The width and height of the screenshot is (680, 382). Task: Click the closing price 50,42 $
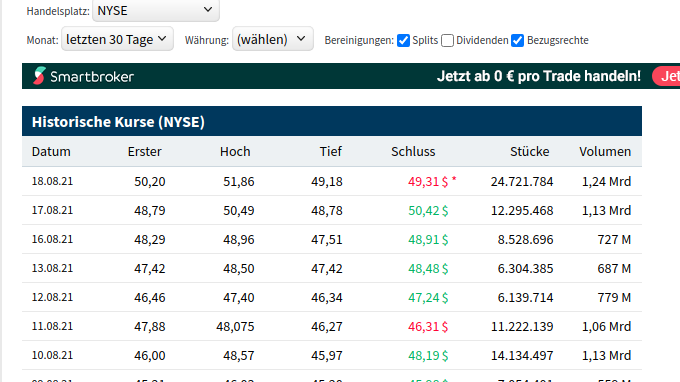428,211
